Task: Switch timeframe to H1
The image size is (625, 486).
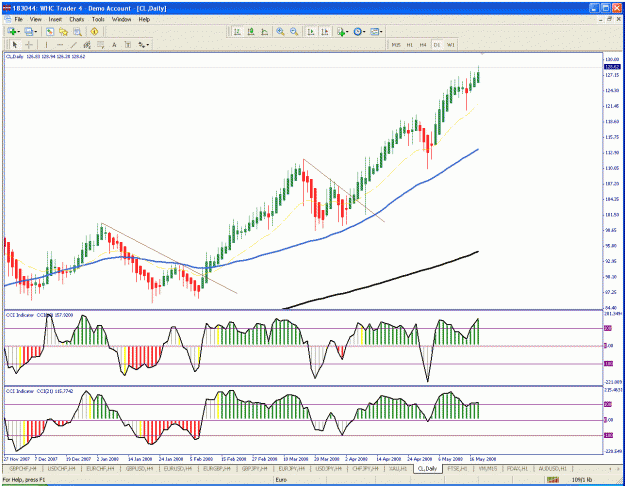Action: pos(409,45)
